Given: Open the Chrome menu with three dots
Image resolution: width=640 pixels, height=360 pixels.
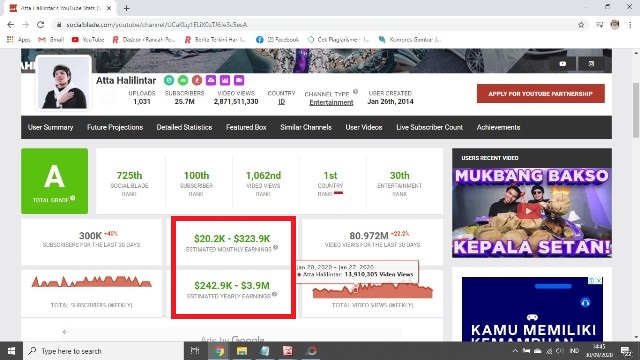Looking at the screenshot, I should click(x=630, y=25).
